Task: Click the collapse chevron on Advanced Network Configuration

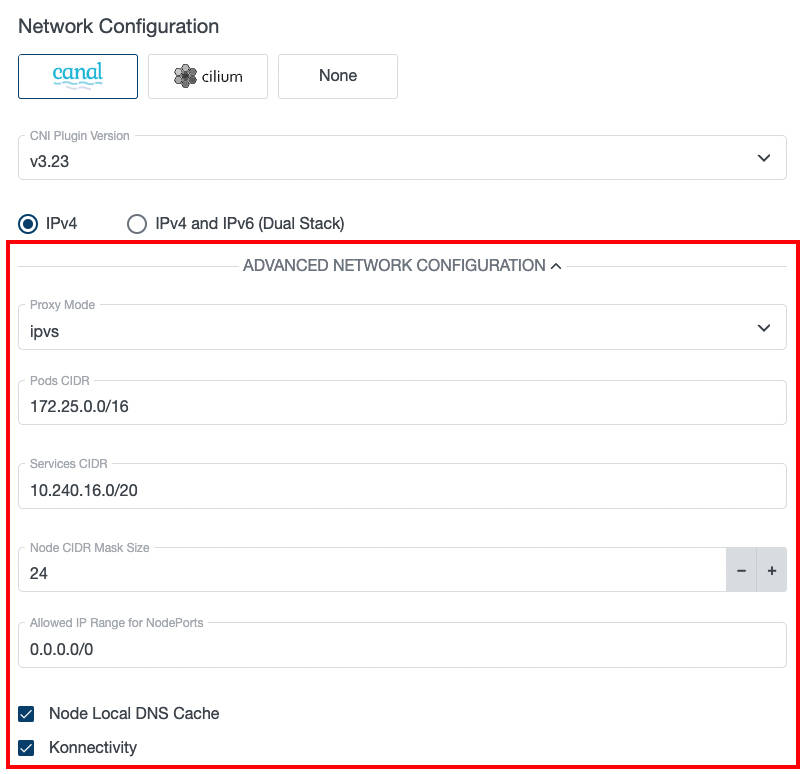Action: pyautogui.click(x=557, y=265)
